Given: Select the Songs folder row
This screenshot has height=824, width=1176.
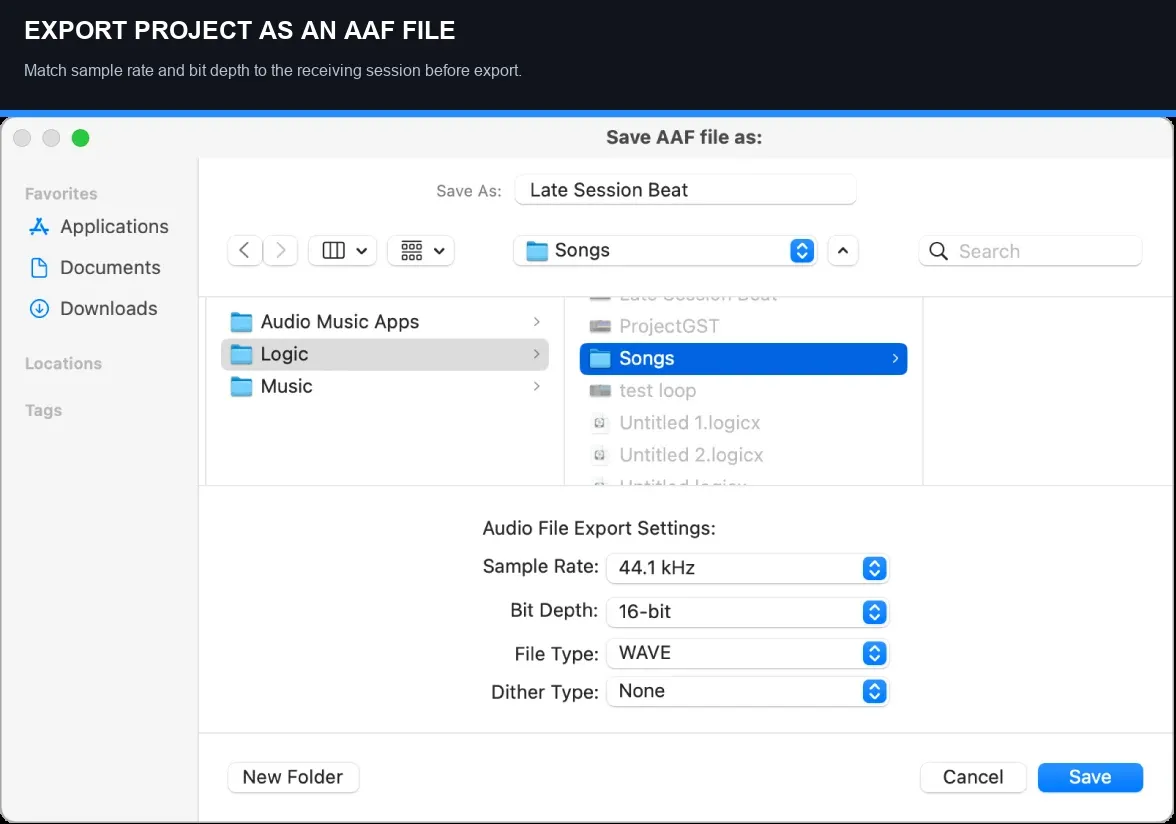Looking at the screenshot, I should click(743, 358).
